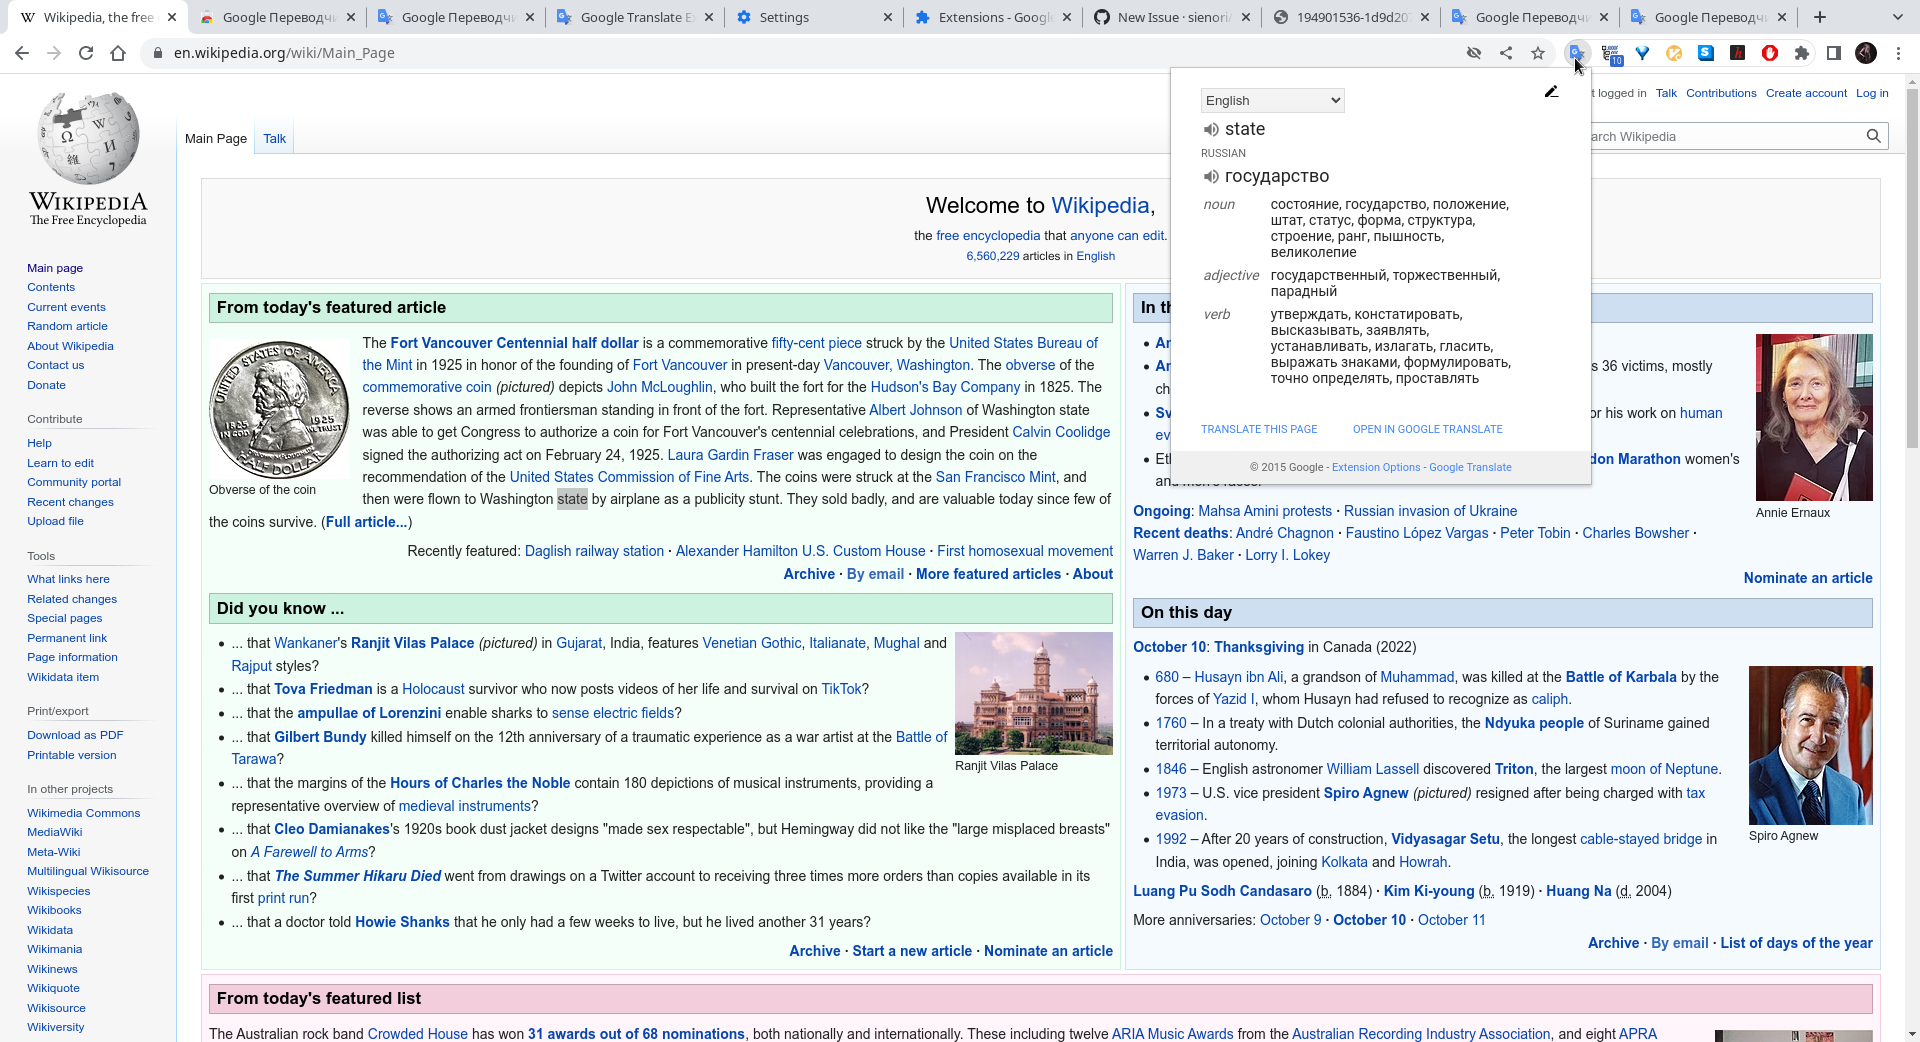The height and width of the screenshot is (1042, 1920).
Task: Click Donate in the sidebar
Action: [x=46, y=385]
